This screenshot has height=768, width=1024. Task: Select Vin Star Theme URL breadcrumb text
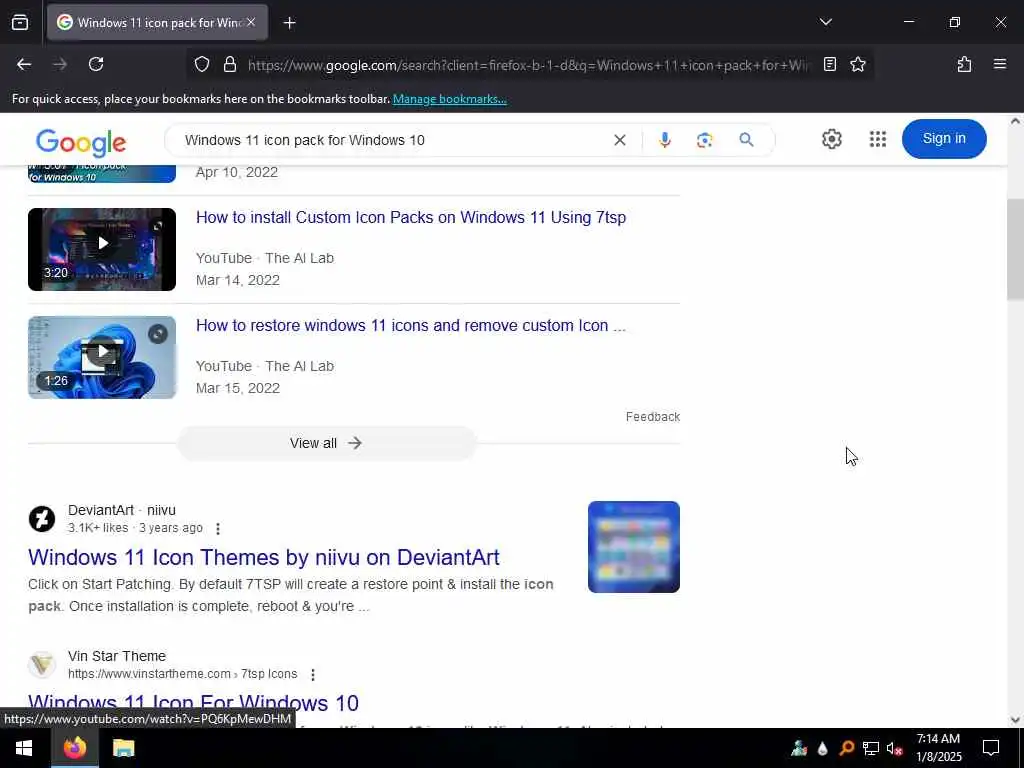(182, 674)
